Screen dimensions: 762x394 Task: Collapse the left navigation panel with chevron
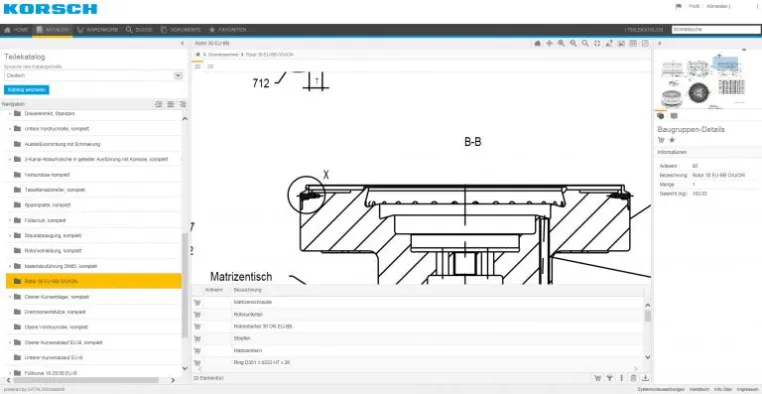coord(182,43)
